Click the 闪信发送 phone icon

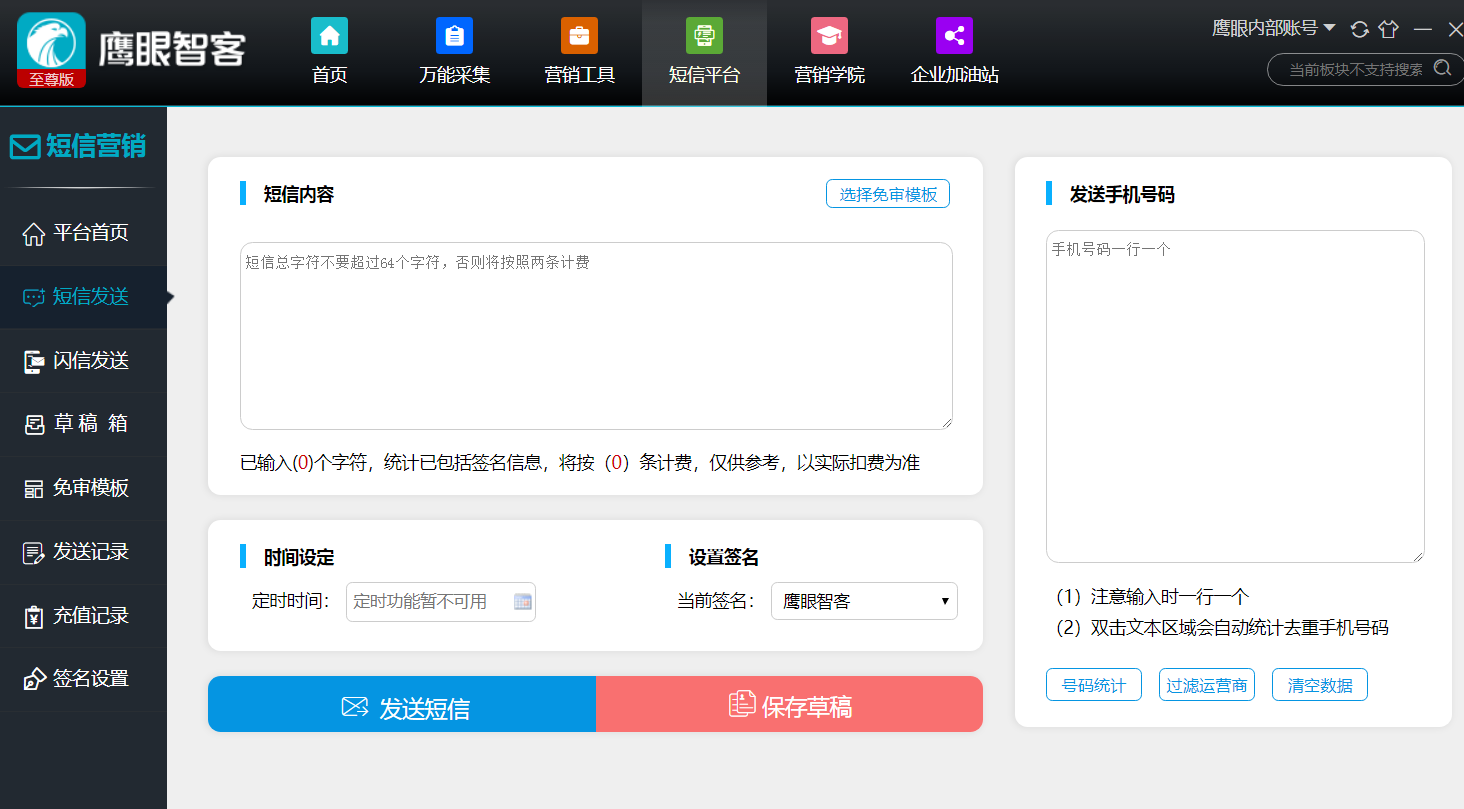coord(34,361)
